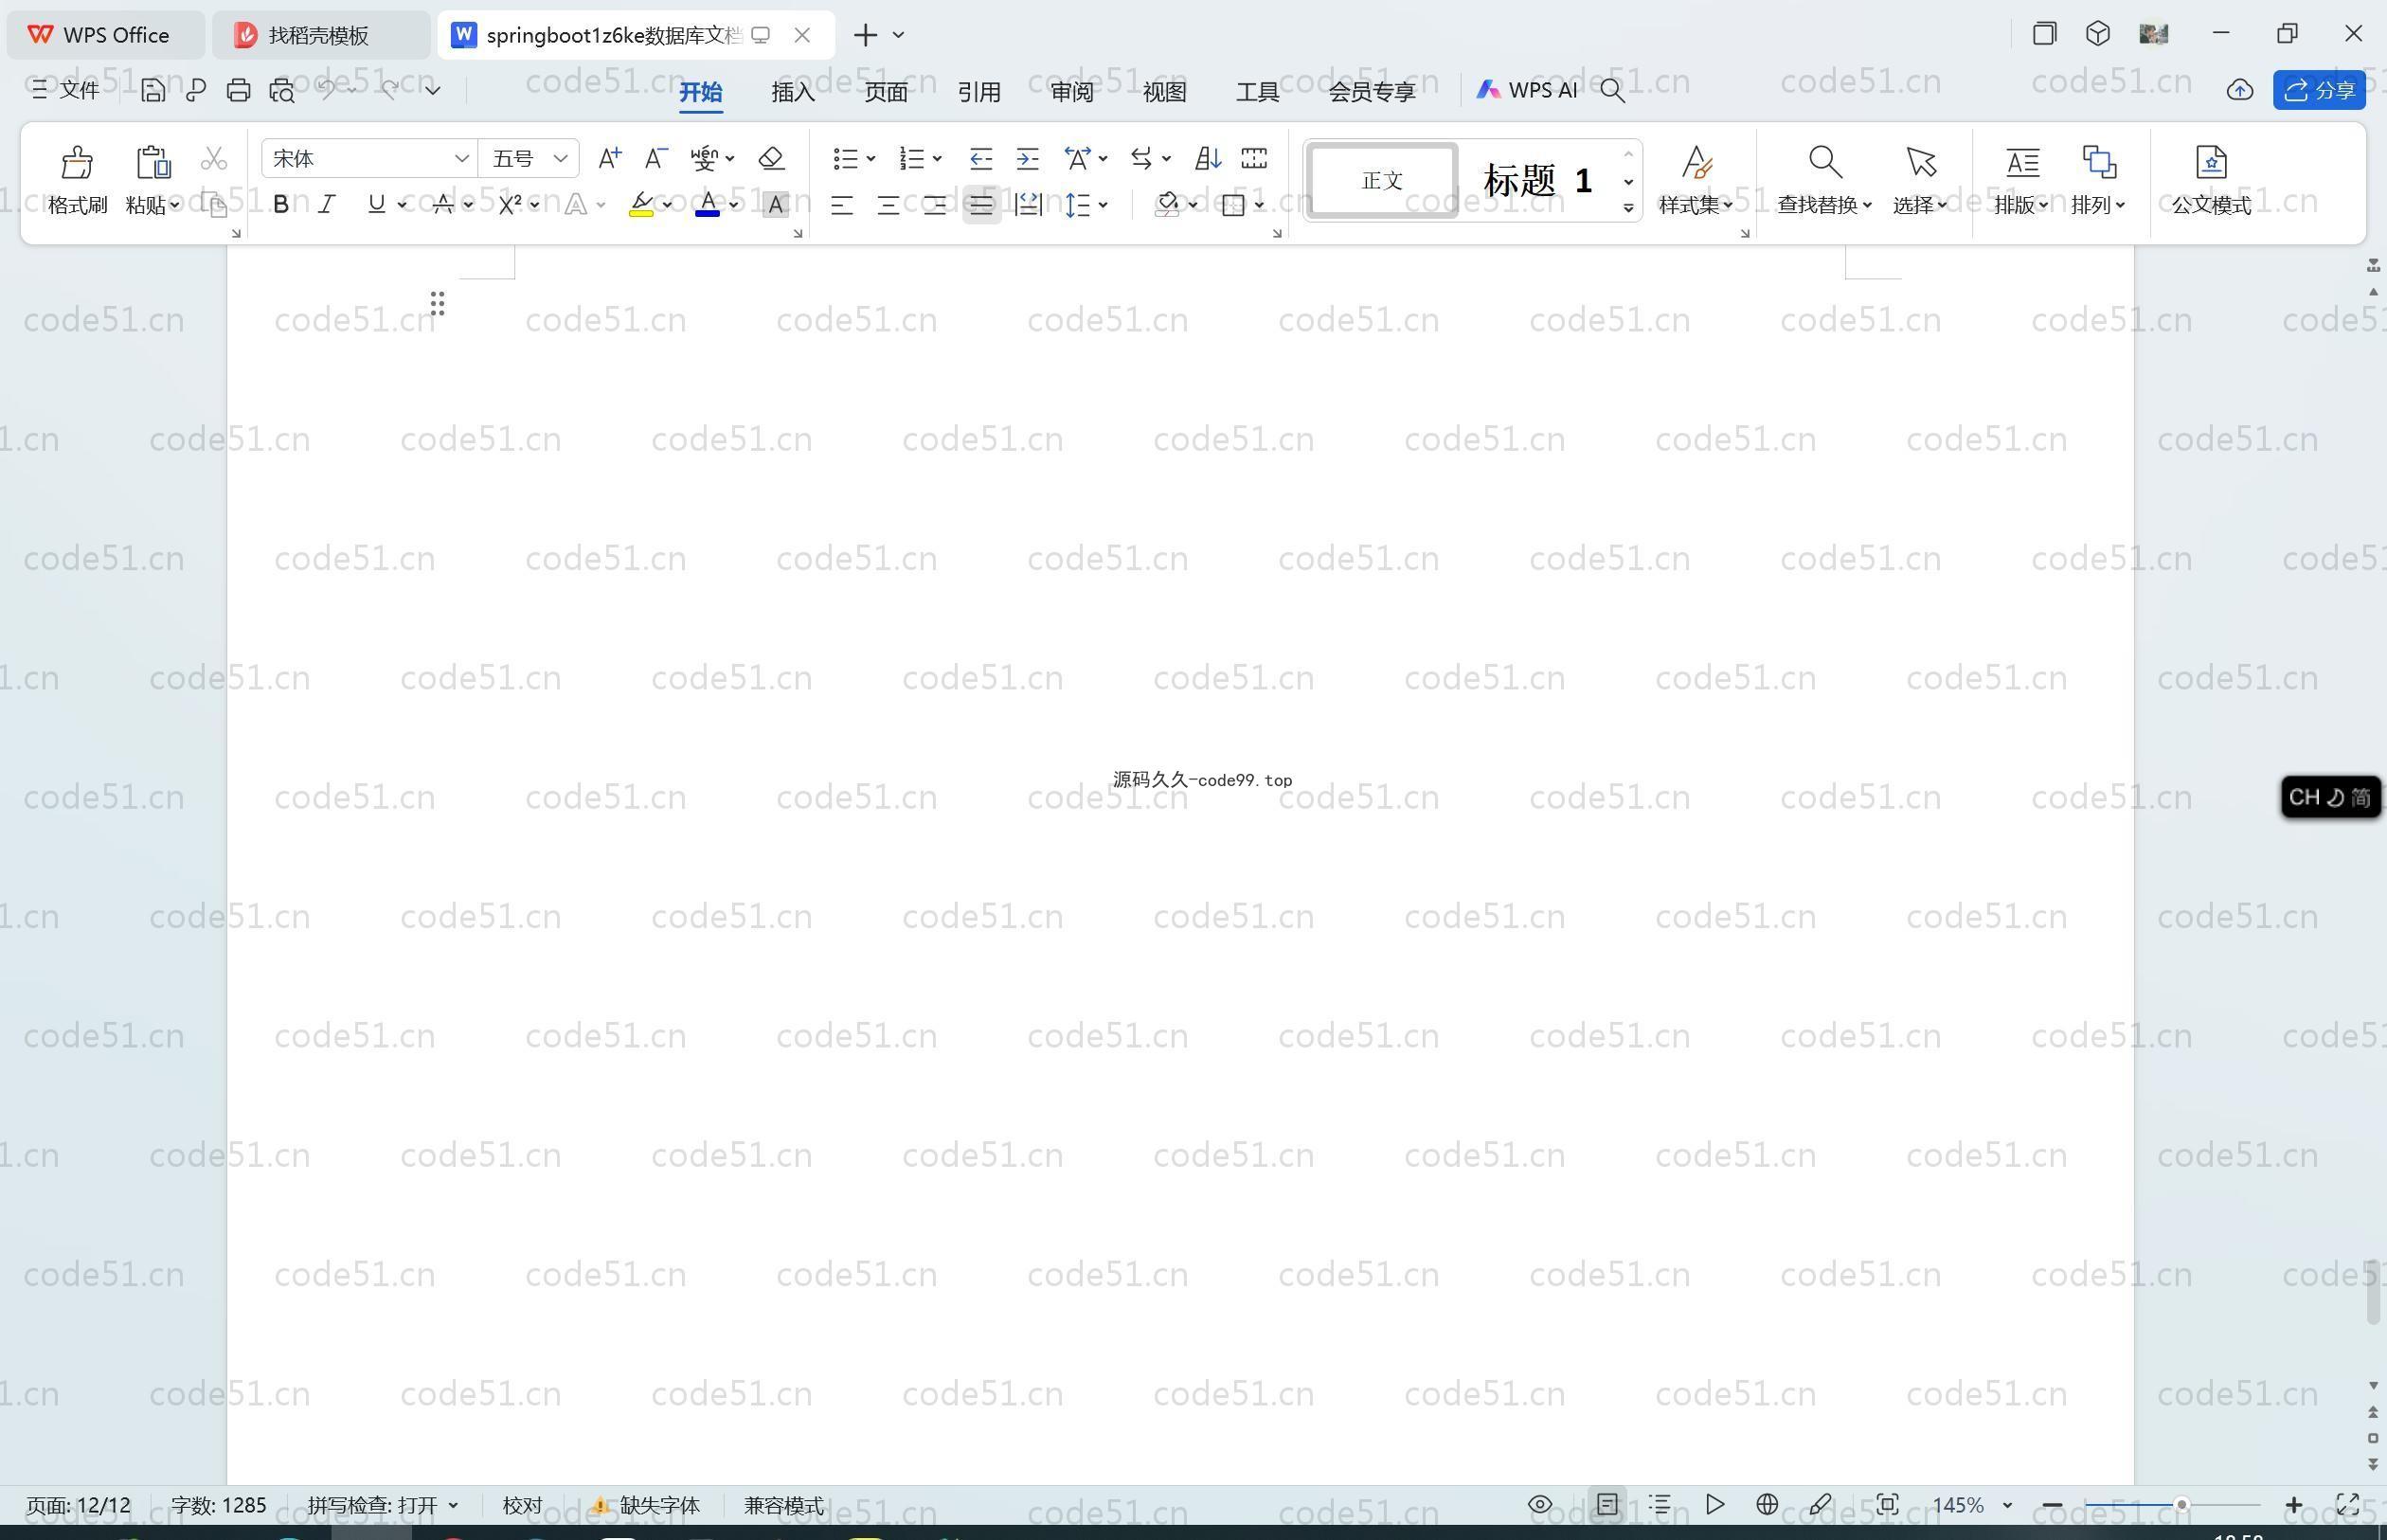Decrease font size with A- icon
This screenshot has height=1540, width=2387.
pos(656,158)
